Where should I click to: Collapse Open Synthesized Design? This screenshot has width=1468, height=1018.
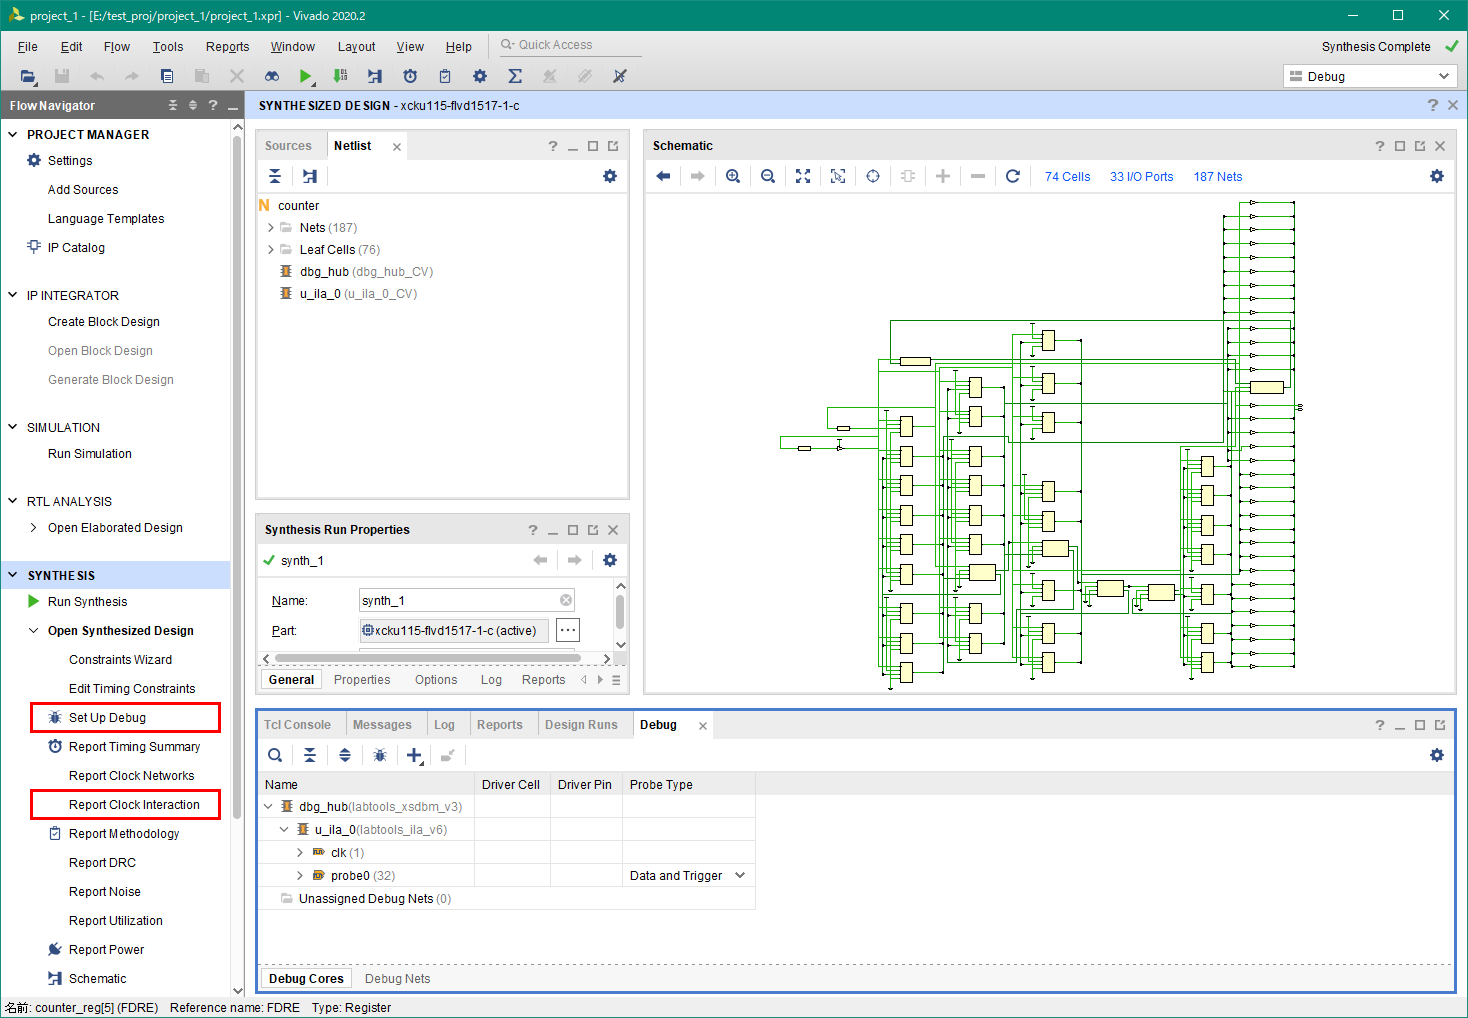34,631
